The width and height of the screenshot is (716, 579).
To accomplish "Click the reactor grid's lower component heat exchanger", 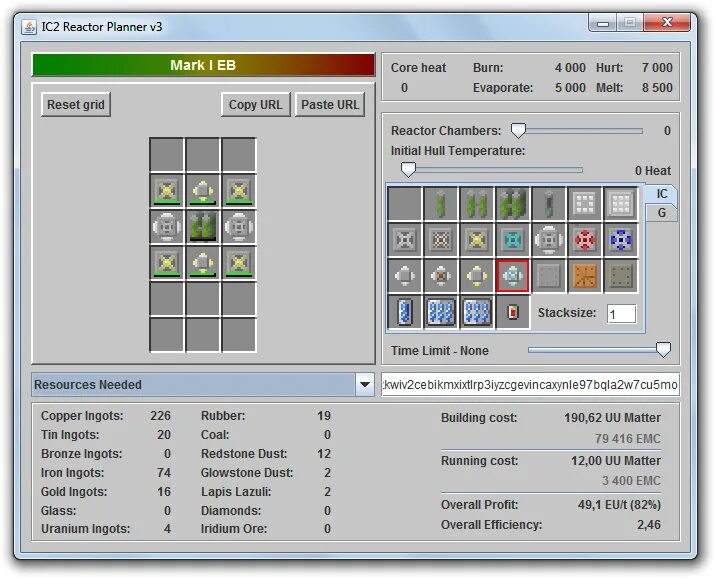I will point(203,263).
